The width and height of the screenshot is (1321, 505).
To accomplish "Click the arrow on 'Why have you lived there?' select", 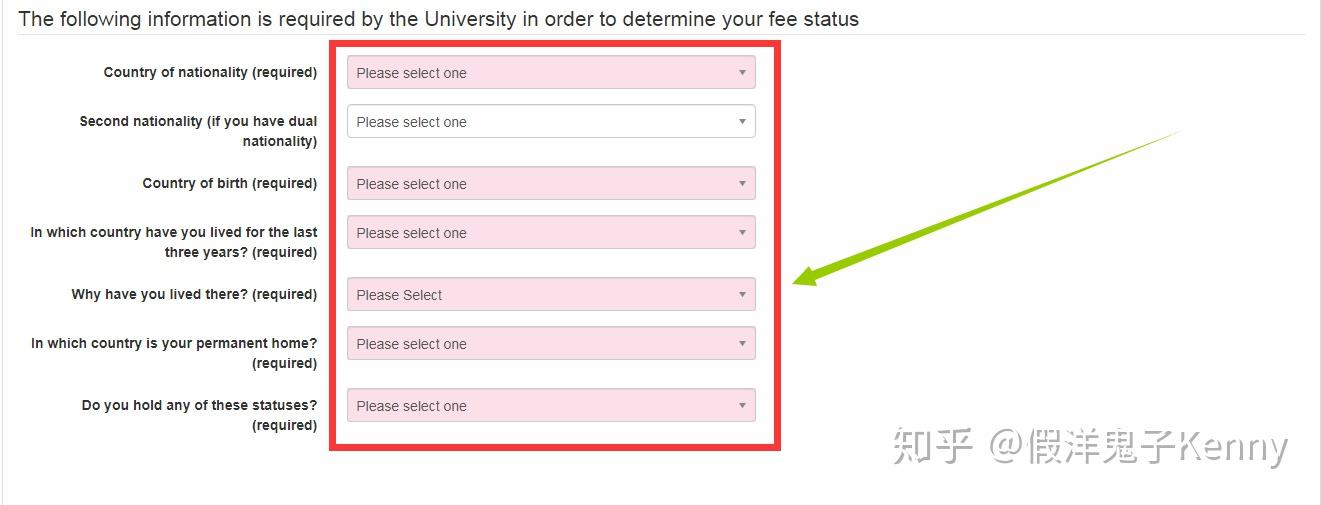I will tap(742, 295).
